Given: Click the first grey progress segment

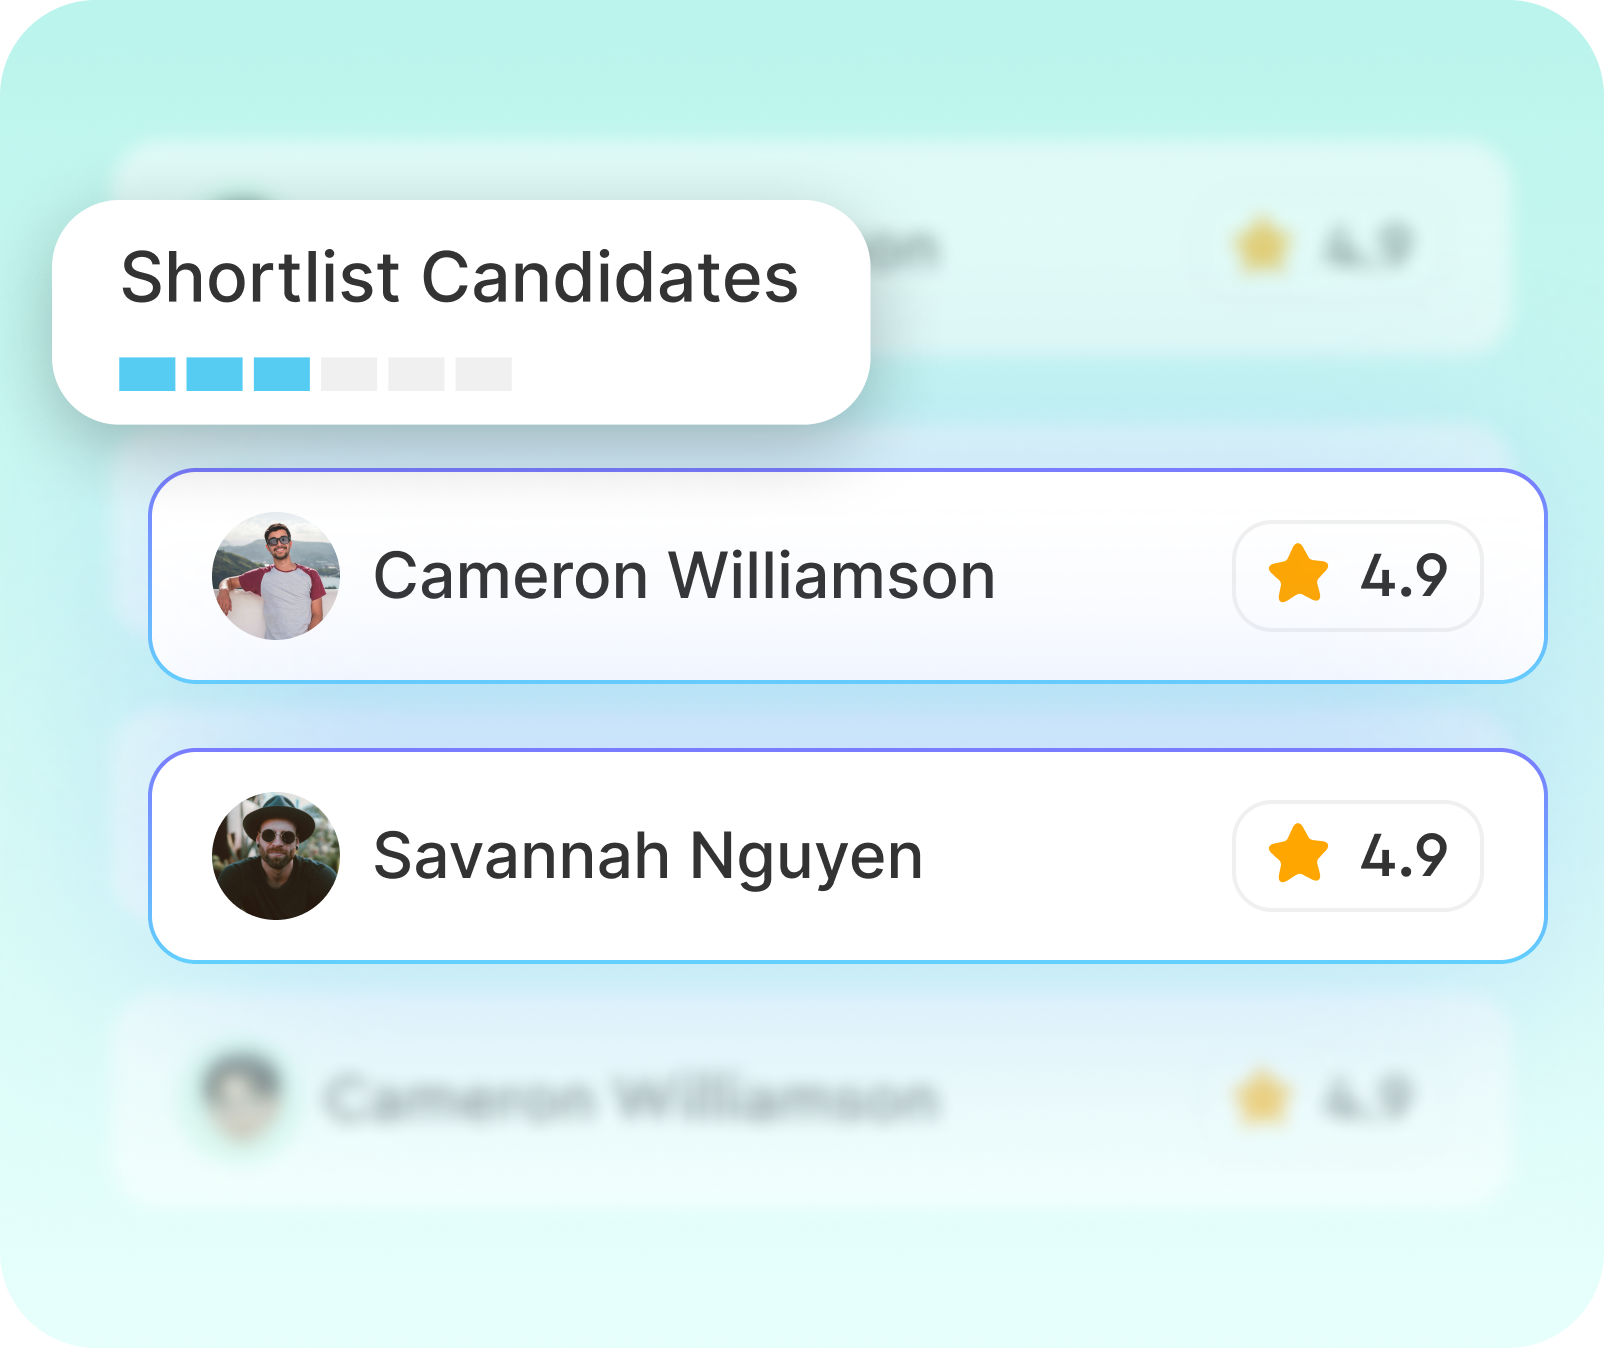Looking at the screenshot, I should tap(349, 374).
